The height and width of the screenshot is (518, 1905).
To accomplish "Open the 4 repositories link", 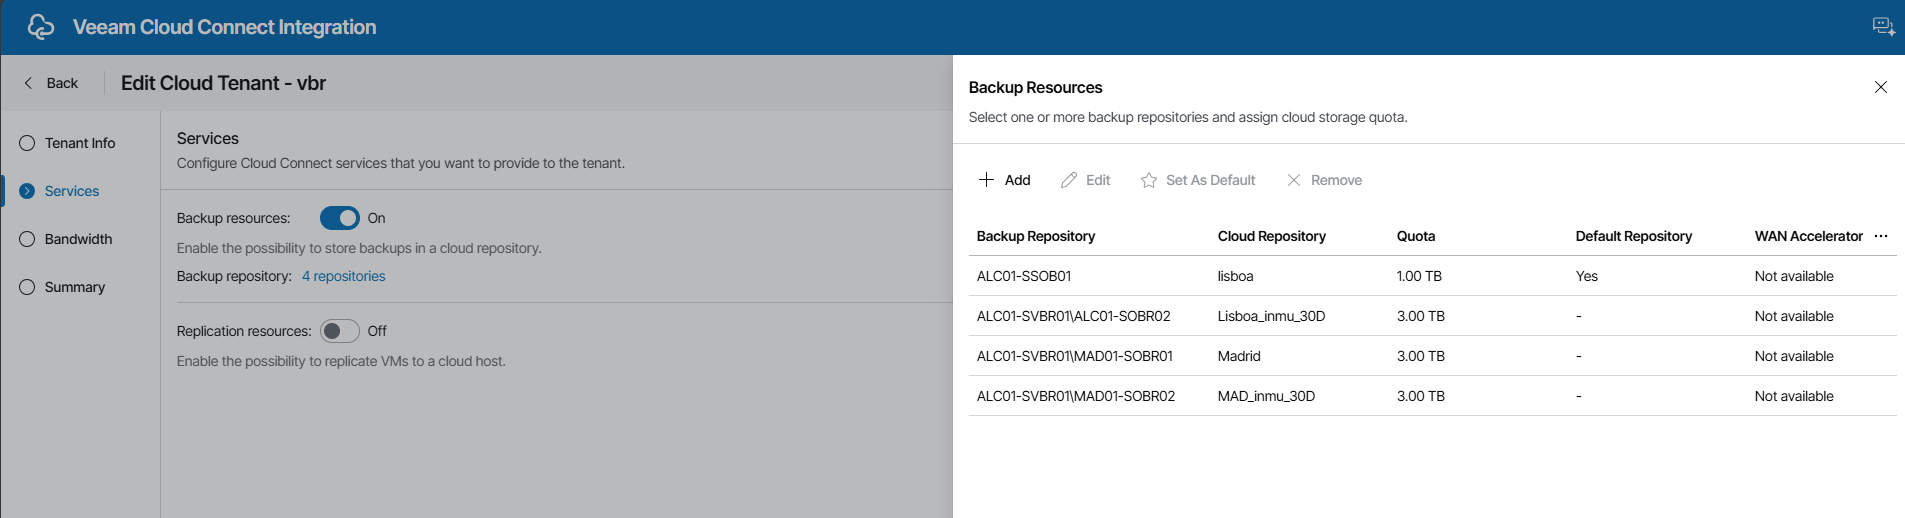I will point(343,276).
